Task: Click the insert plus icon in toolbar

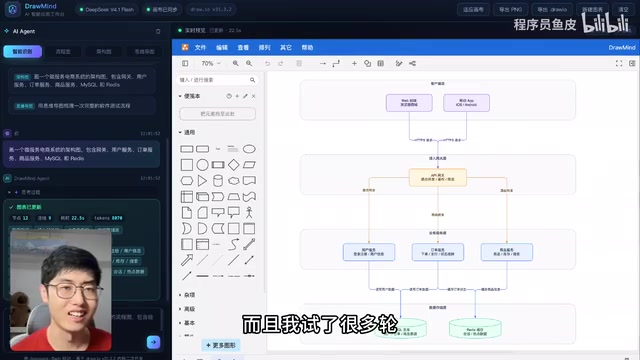Action: click(x=354, y=63)
